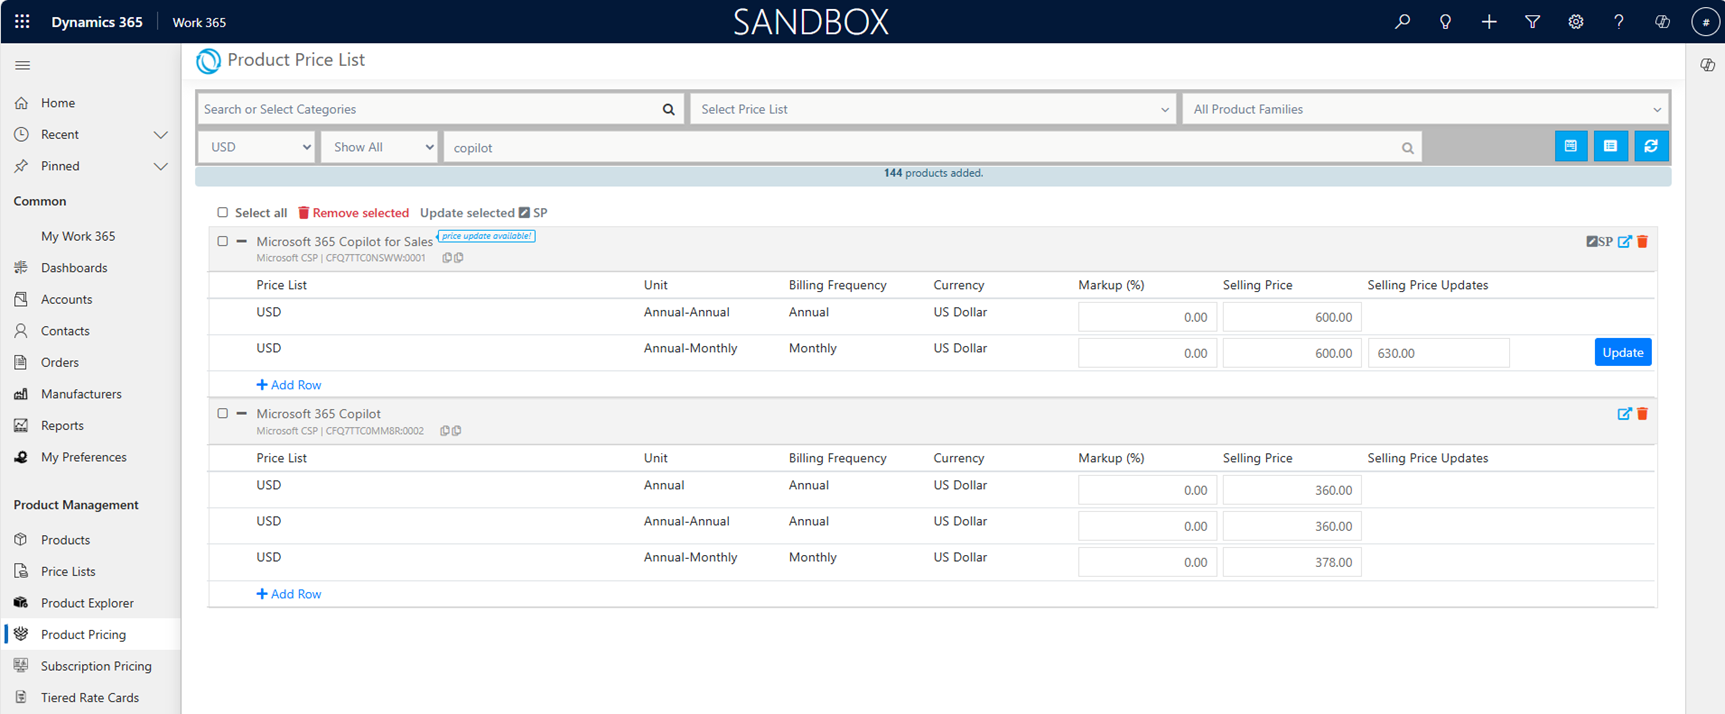Click the first blue calendar-style view button
The width and height of the screenshot is (1725, 714).
tap(1571, 146)
